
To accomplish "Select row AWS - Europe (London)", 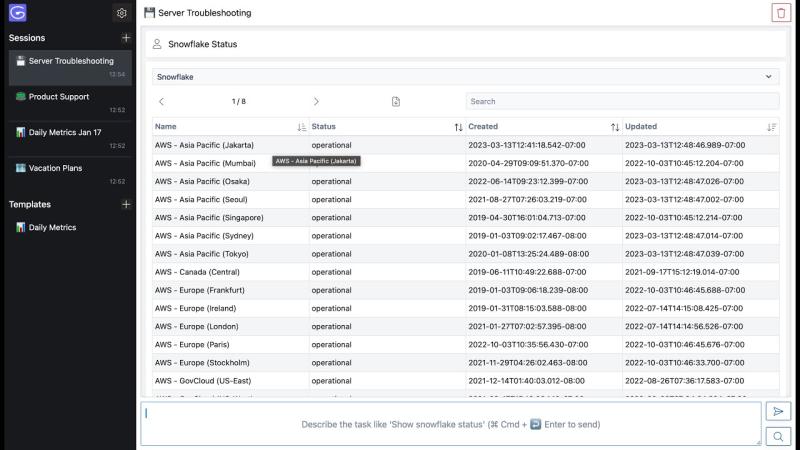I will (x=465, y=327).
